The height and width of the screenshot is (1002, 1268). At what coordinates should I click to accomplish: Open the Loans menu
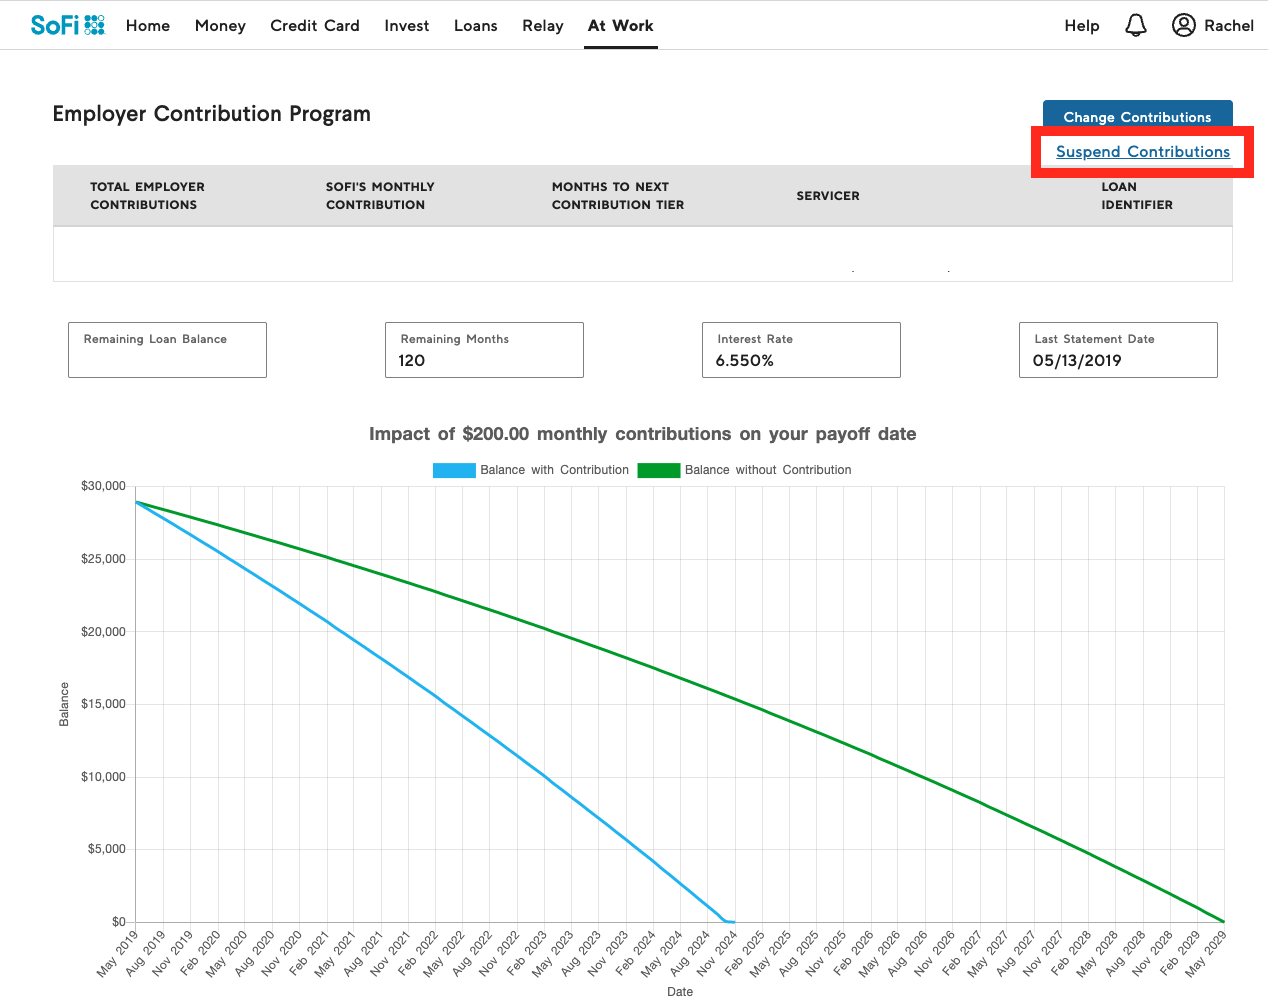(475, 26)
